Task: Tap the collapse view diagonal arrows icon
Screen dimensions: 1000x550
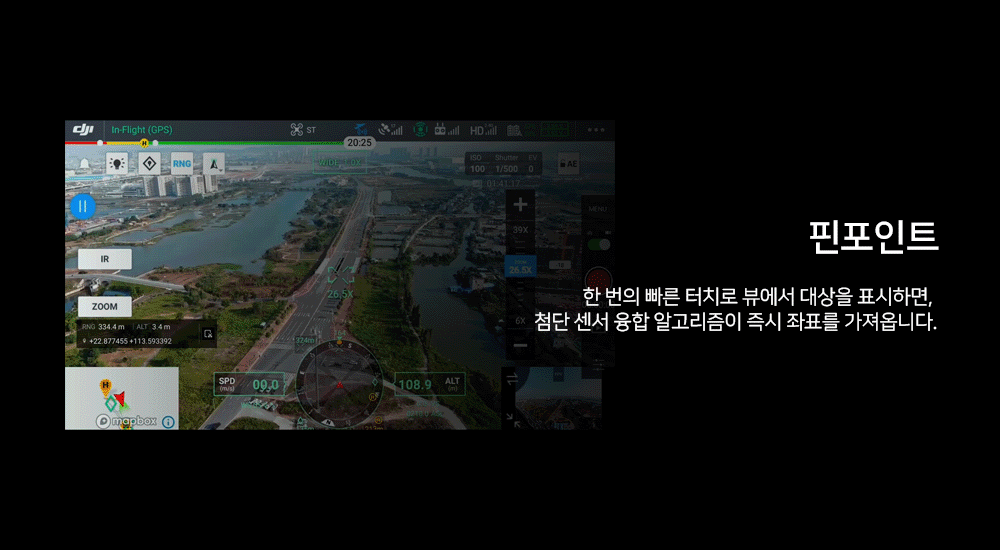Action: [x=513, y=419]
